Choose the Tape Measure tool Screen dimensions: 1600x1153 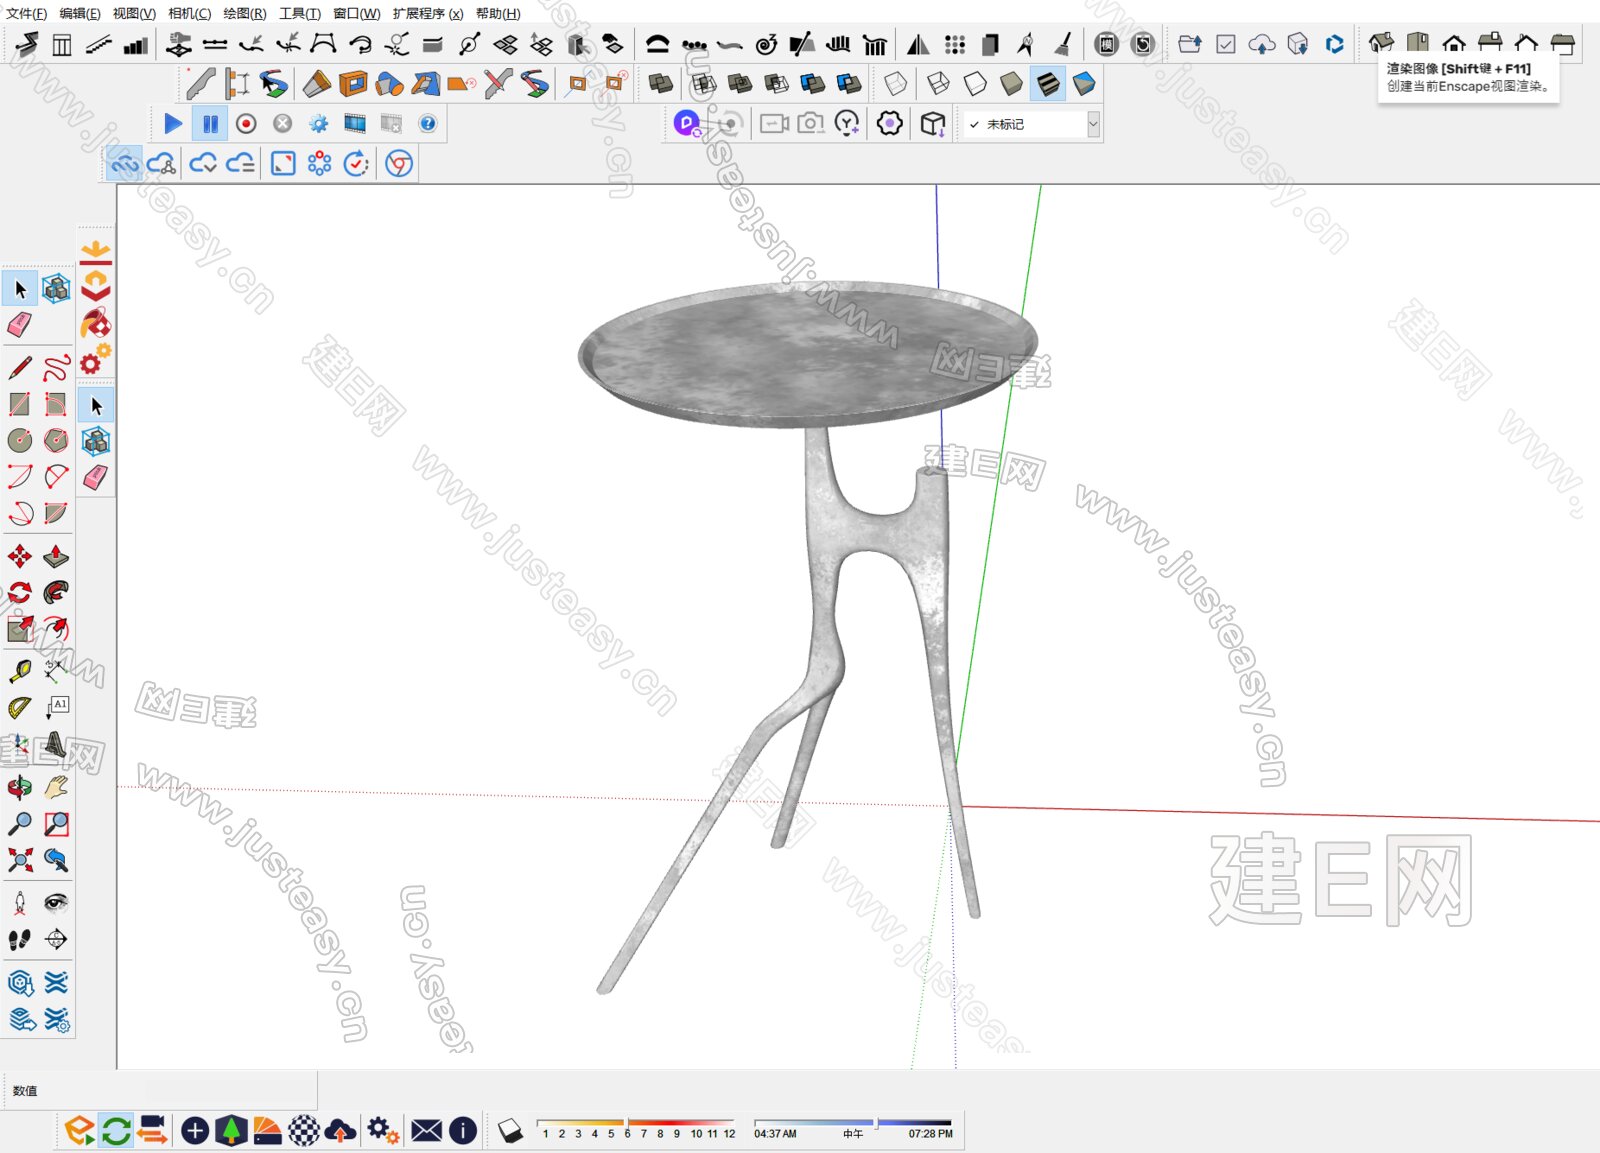pyautogui.click(x=19, y=671)
